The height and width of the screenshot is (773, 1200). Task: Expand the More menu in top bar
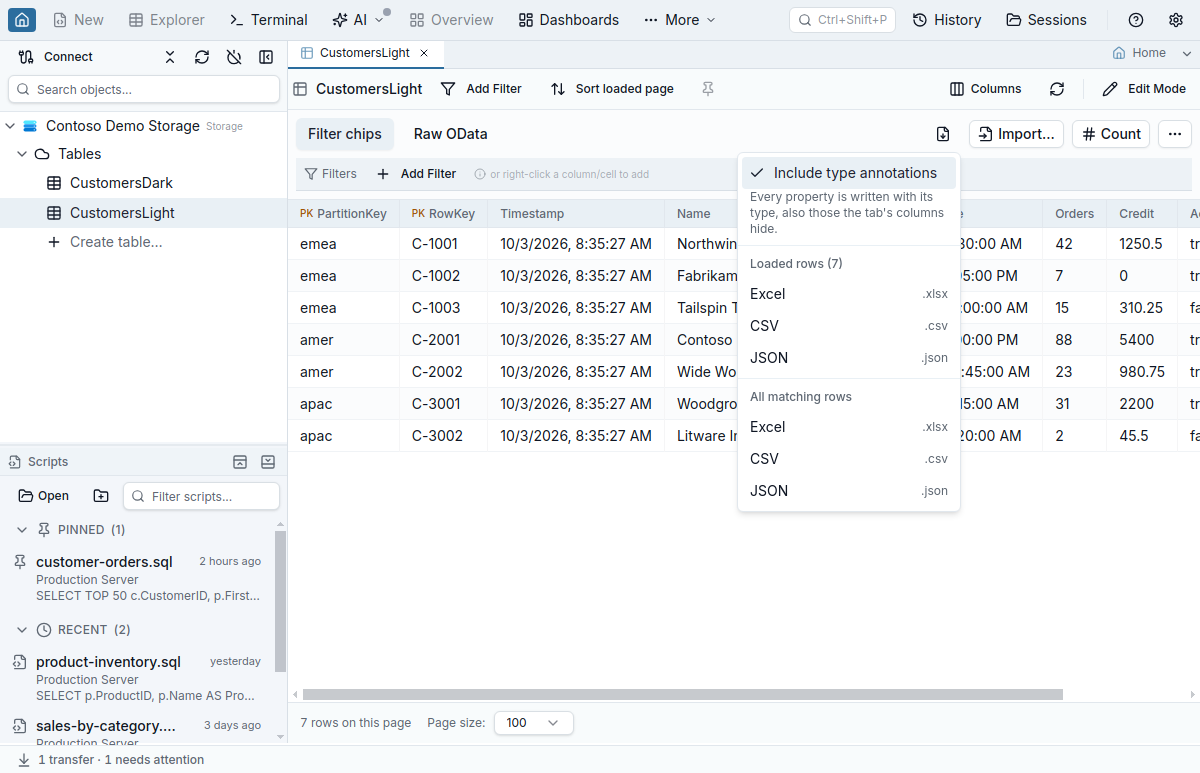coord(680,20)
